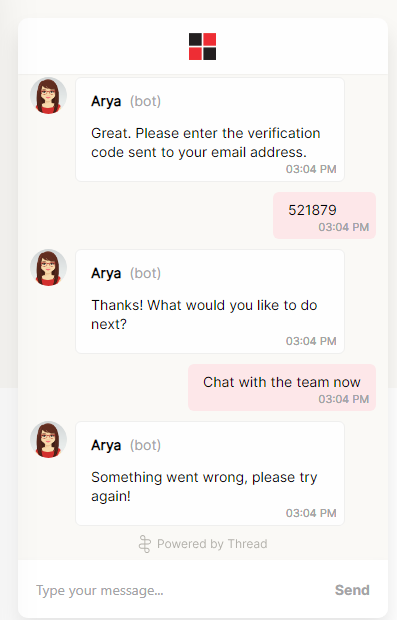Click the Arya name in the first message
The height and width of the screenshot is (620, 397).
click(x=106, y=102)
